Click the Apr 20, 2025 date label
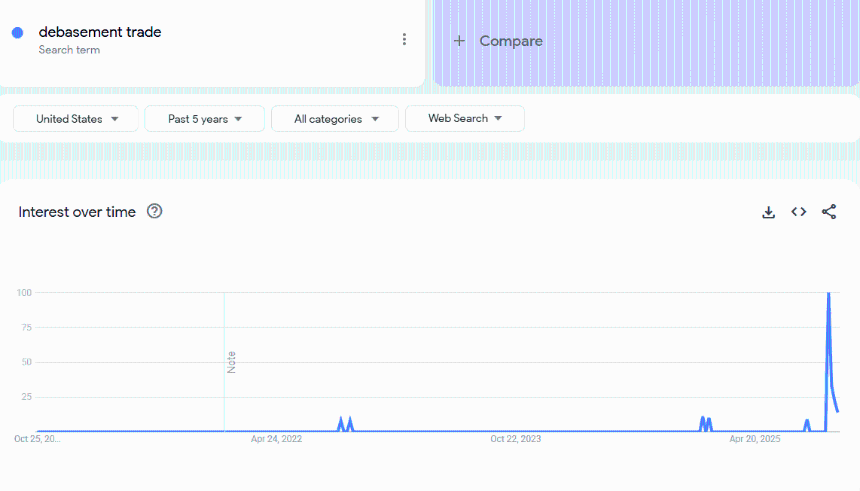Screen dimensions: 860x491 (x=754, y=439)
